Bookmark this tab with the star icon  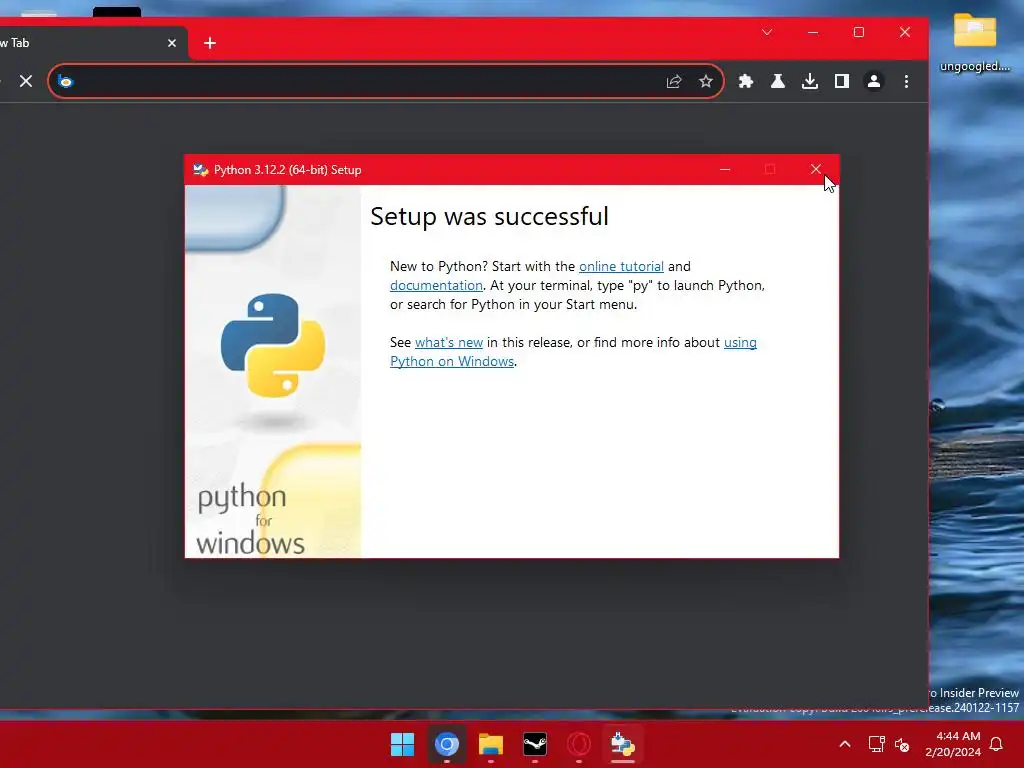point(705,81)
